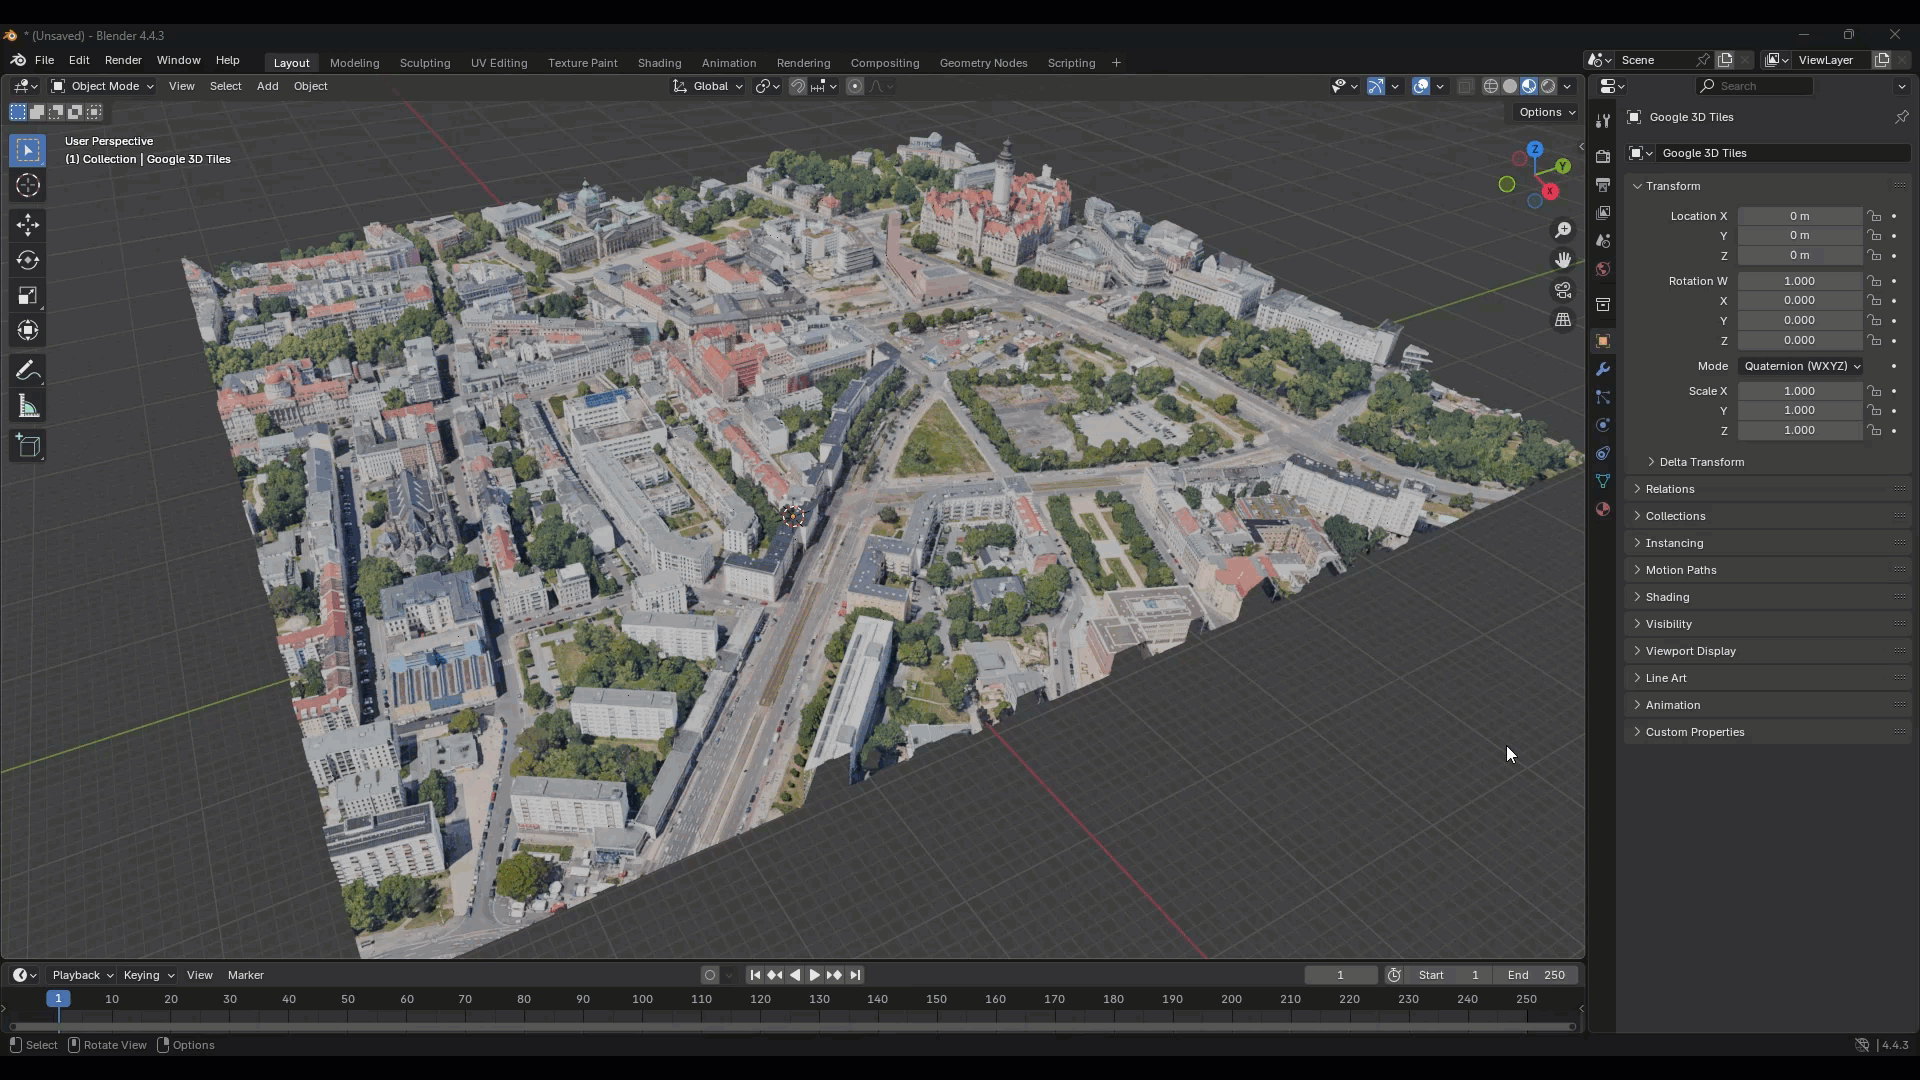1920x1080 pixels.
Task: Switch to the Geometry Nodes workspace
Action: click(983, 63)
